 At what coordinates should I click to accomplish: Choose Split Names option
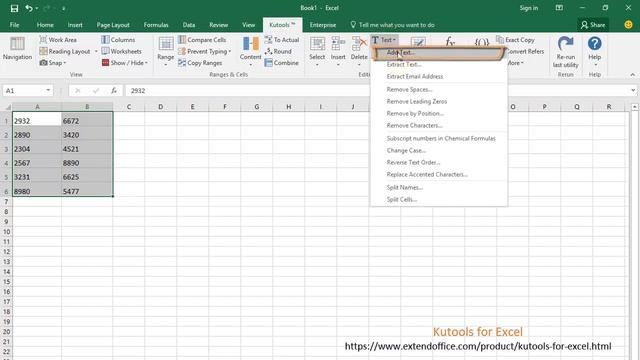(439, 187)
